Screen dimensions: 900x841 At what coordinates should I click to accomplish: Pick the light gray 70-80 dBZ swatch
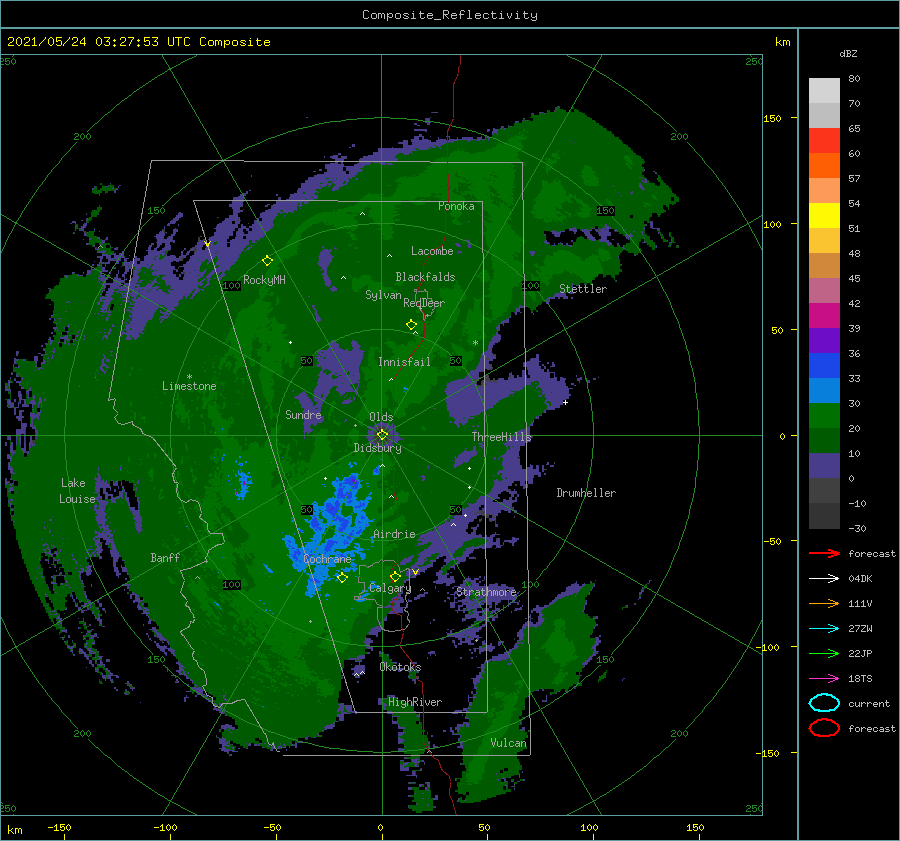pos(824,90)
